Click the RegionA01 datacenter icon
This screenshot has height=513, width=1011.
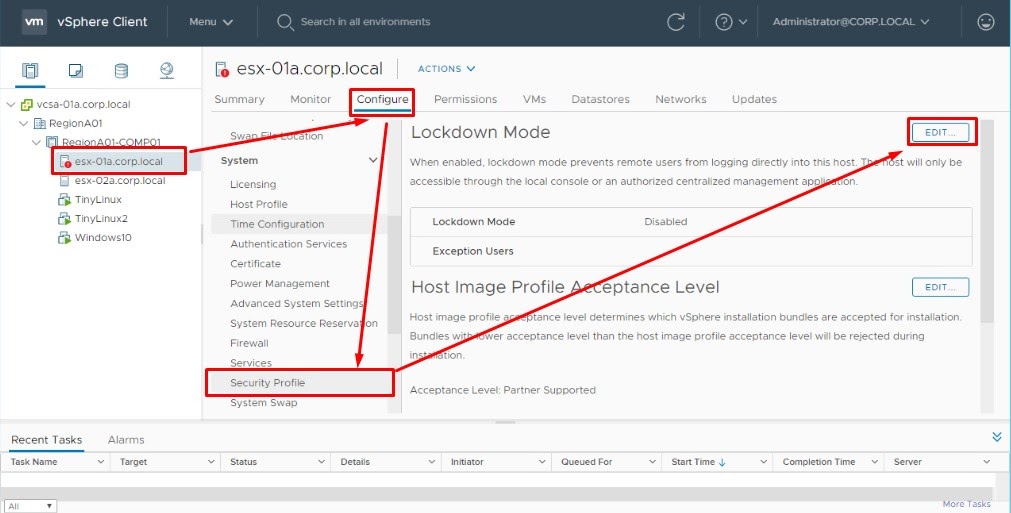coord(39,123)
